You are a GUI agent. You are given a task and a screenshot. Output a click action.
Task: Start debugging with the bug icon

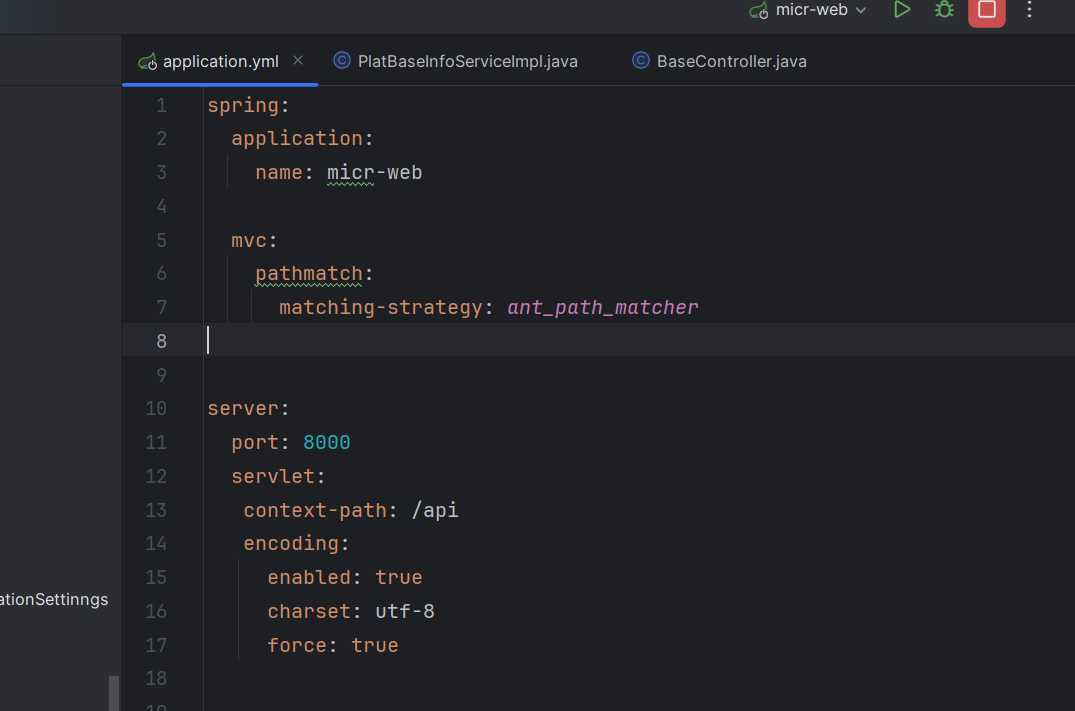tap(945, 10)
